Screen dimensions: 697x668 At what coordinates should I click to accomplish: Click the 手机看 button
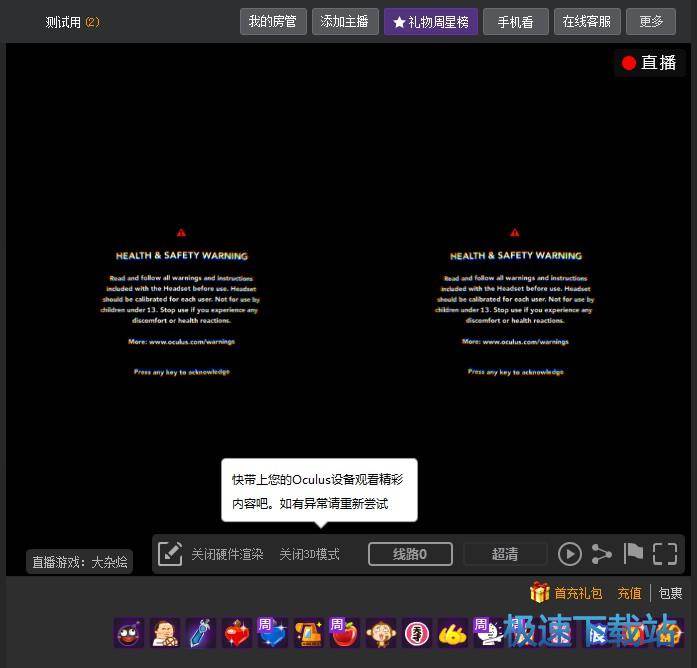(516, 21)
